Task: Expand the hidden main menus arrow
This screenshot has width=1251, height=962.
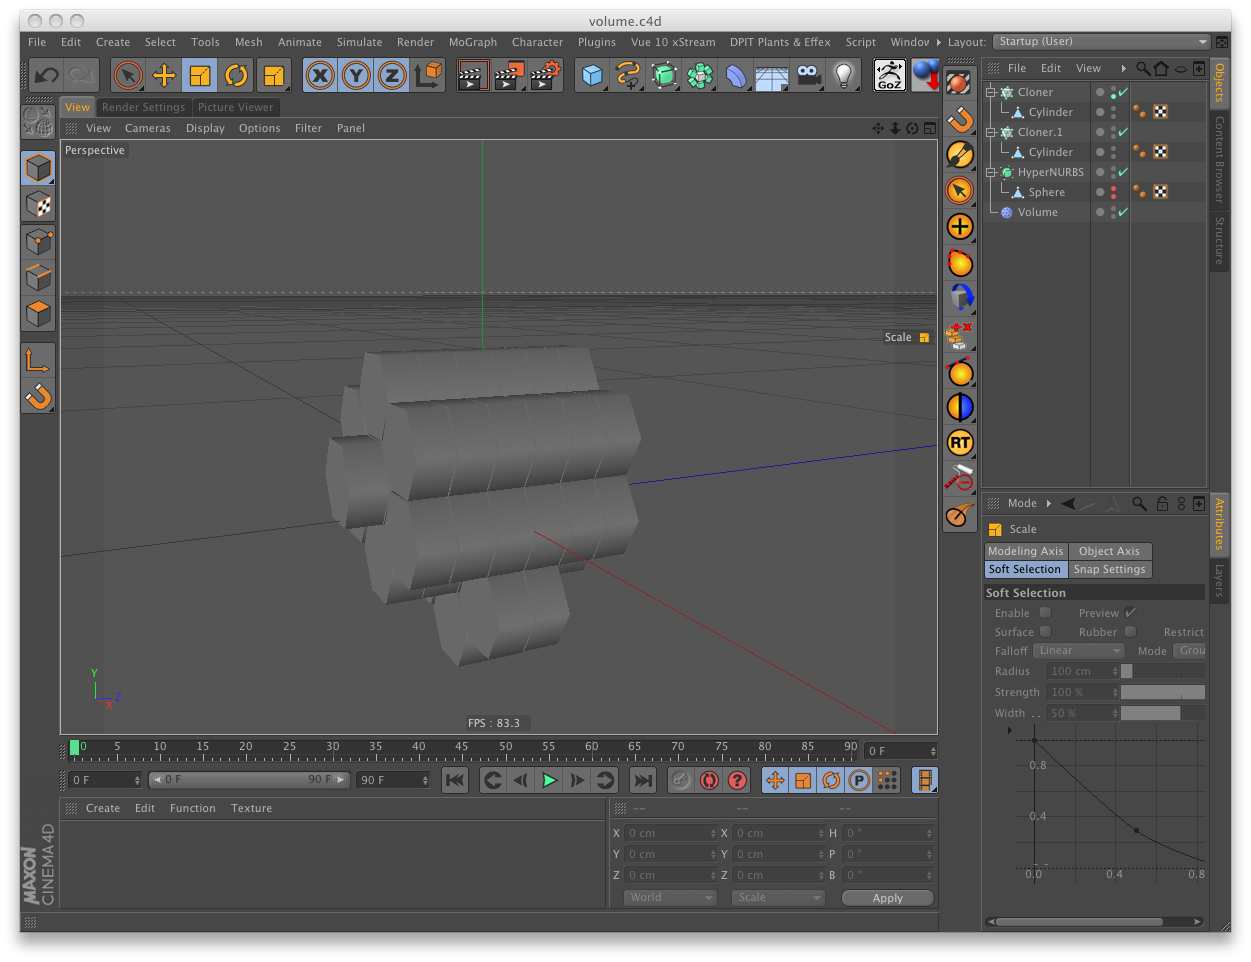Action: pyautogui.click(x=938, y=42)
